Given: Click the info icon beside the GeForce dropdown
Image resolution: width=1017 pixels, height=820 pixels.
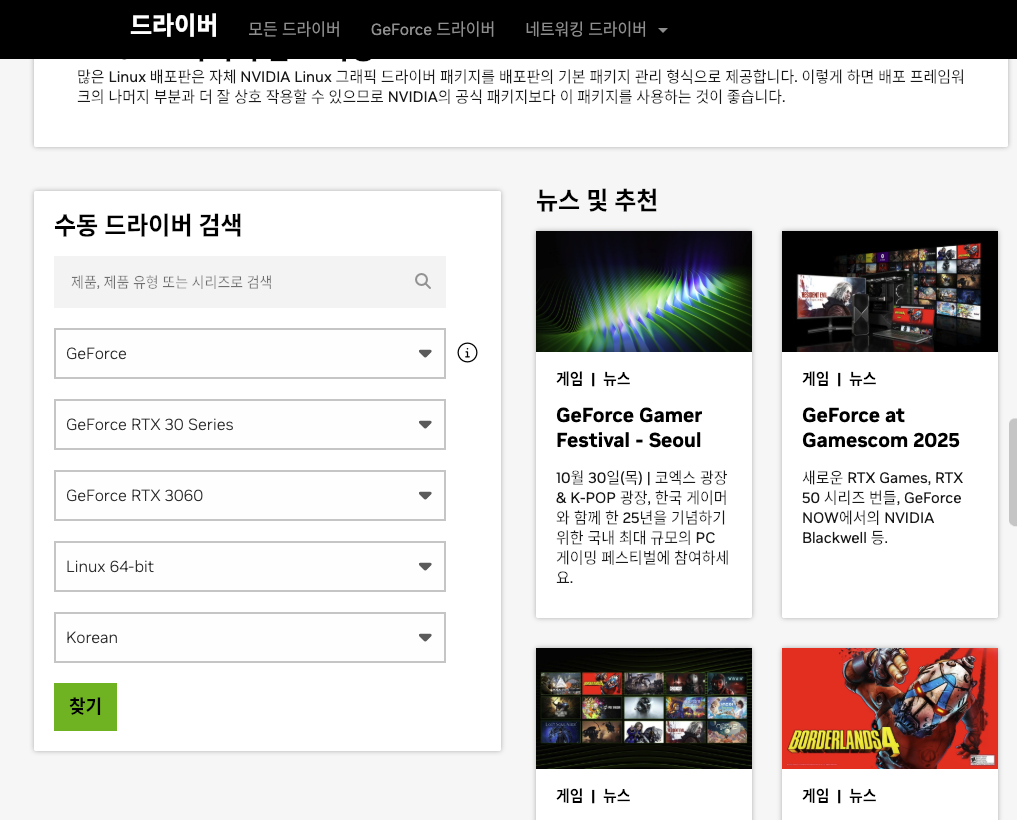Looking at the screenshot, I should point(466,352).
